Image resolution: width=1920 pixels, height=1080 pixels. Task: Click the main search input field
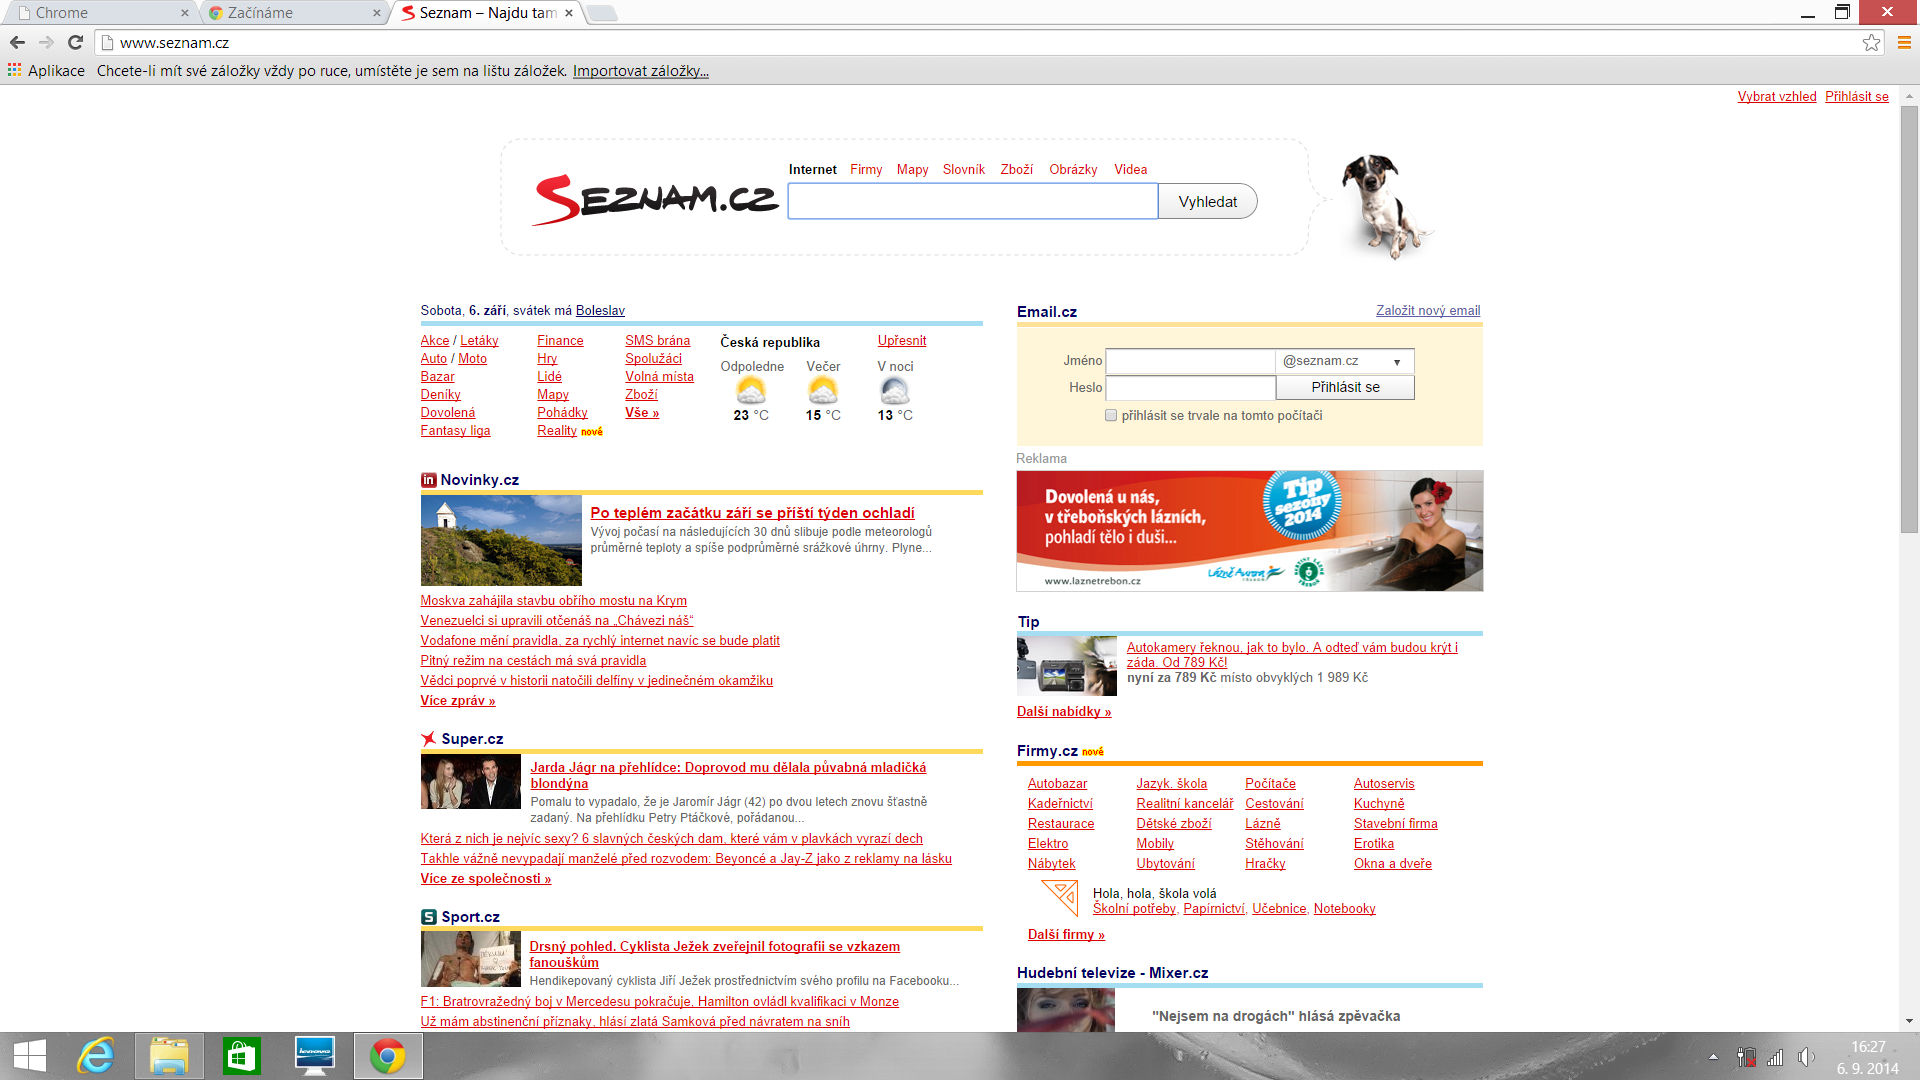(x=973, y=202)
